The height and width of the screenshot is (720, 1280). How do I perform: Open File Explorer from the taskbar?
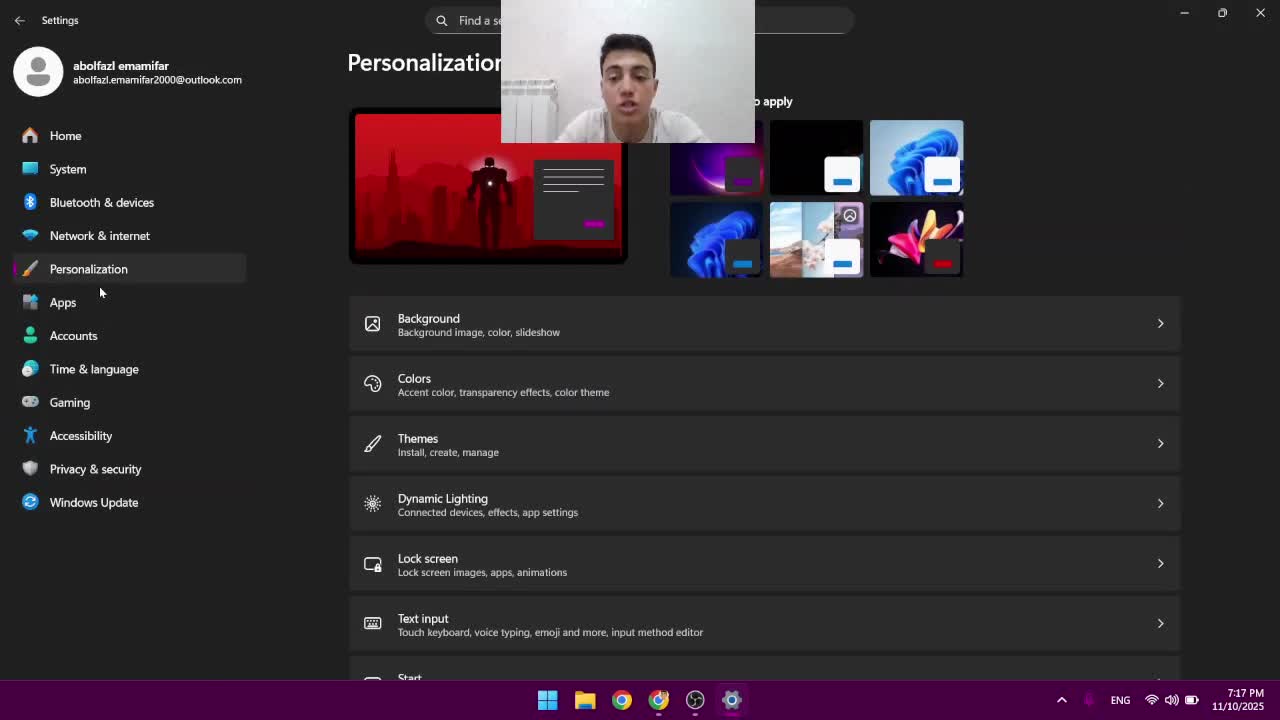[x=585, y=700]
